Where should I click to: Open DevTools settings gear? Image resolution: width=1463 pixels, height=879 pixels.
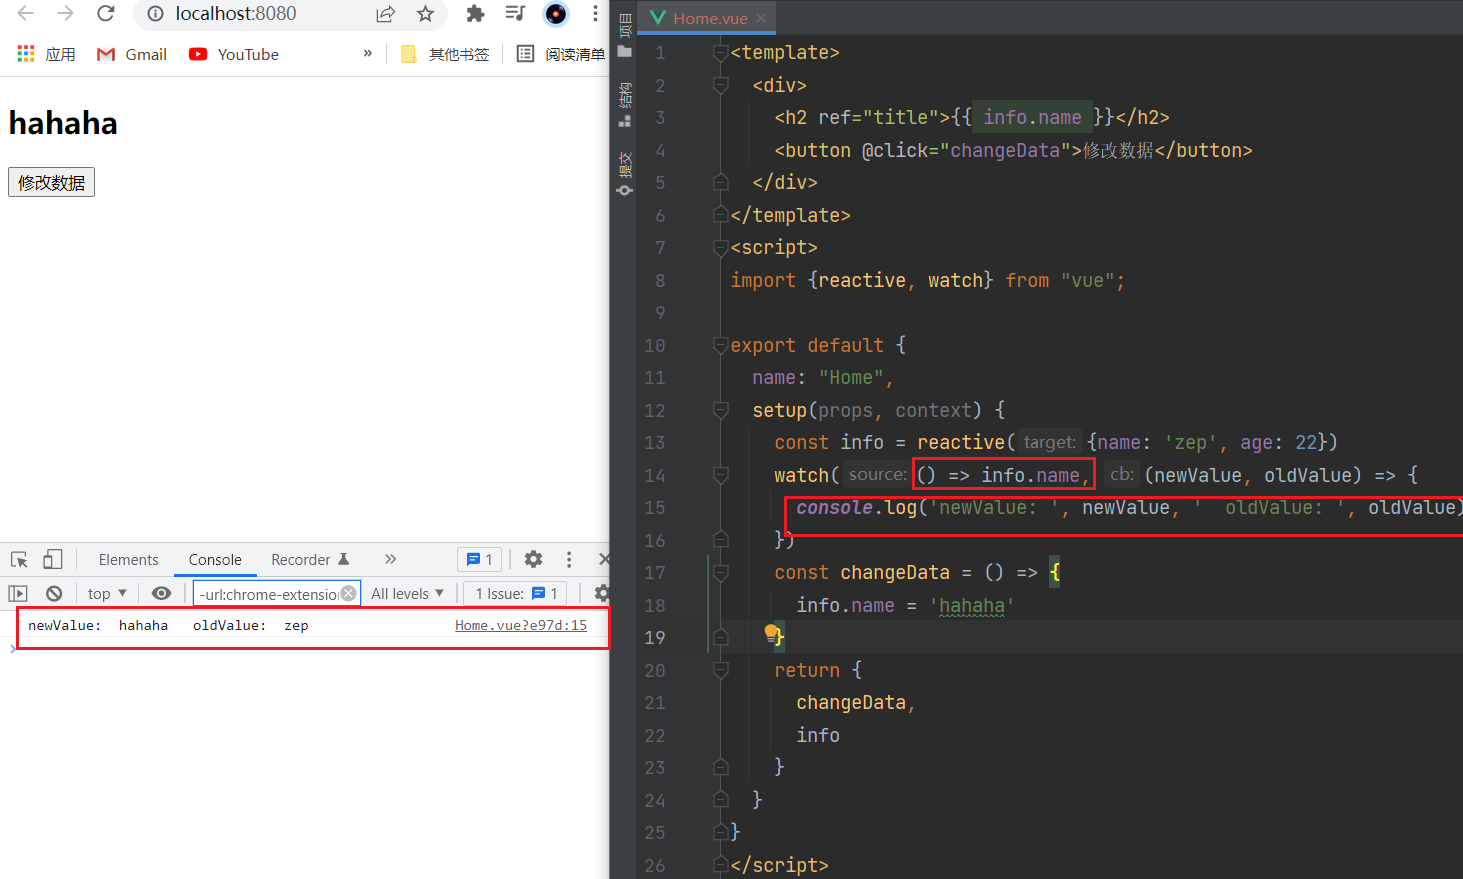click(534, 559)
